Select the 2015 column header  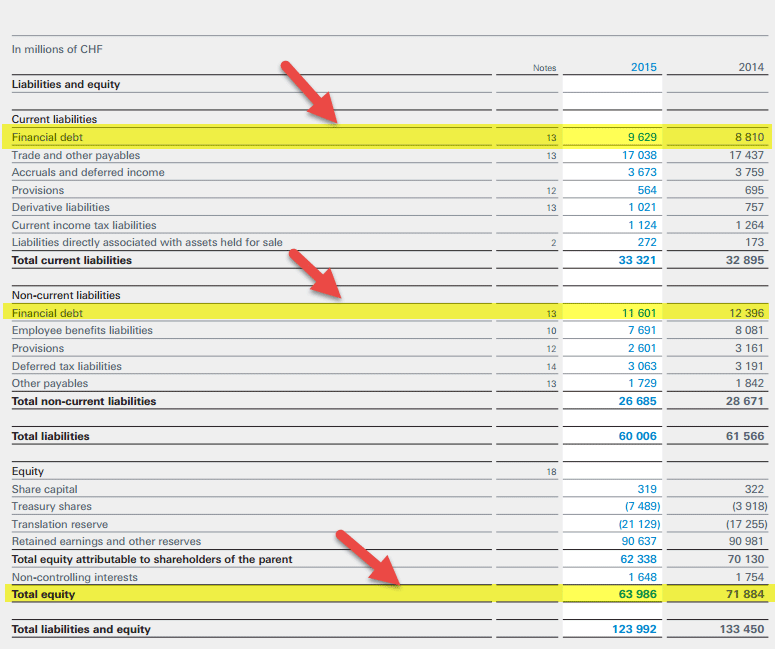[x=644, y=67]
